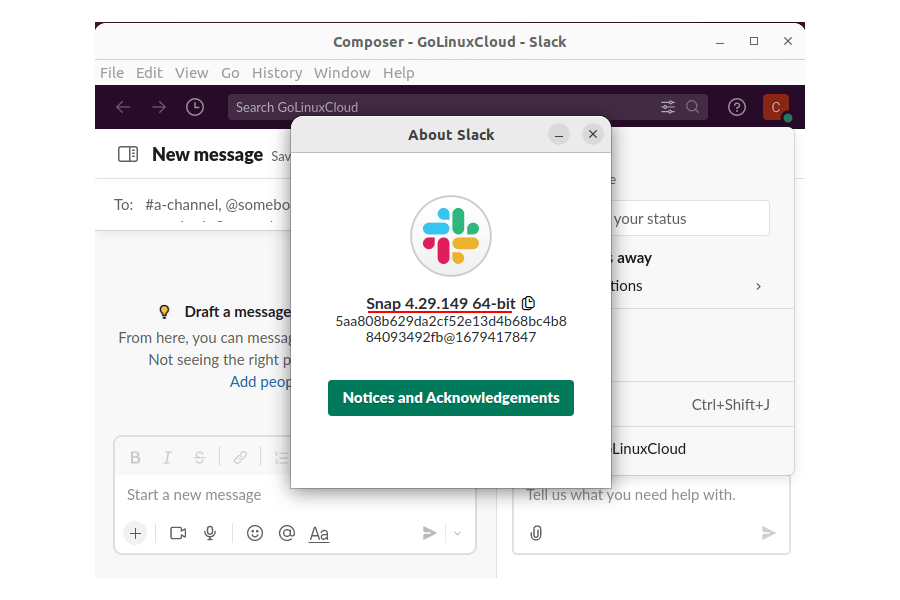Image resolution: width=900 pixels, height=600 pixels.
Task: Click Notices and Acknowledgements
Action: coord(450,397)
